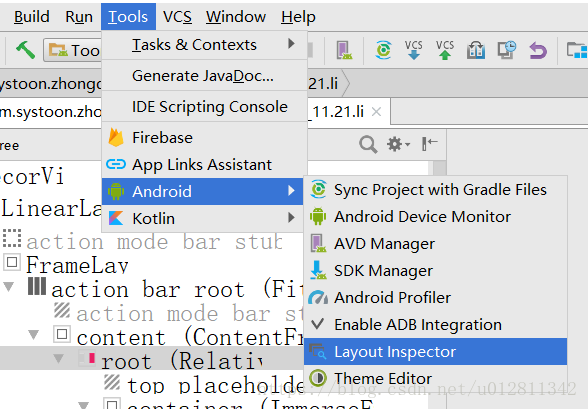Open the run configuration dropdown in toolbar
The image size is (588, 409).
click(72, 50)
